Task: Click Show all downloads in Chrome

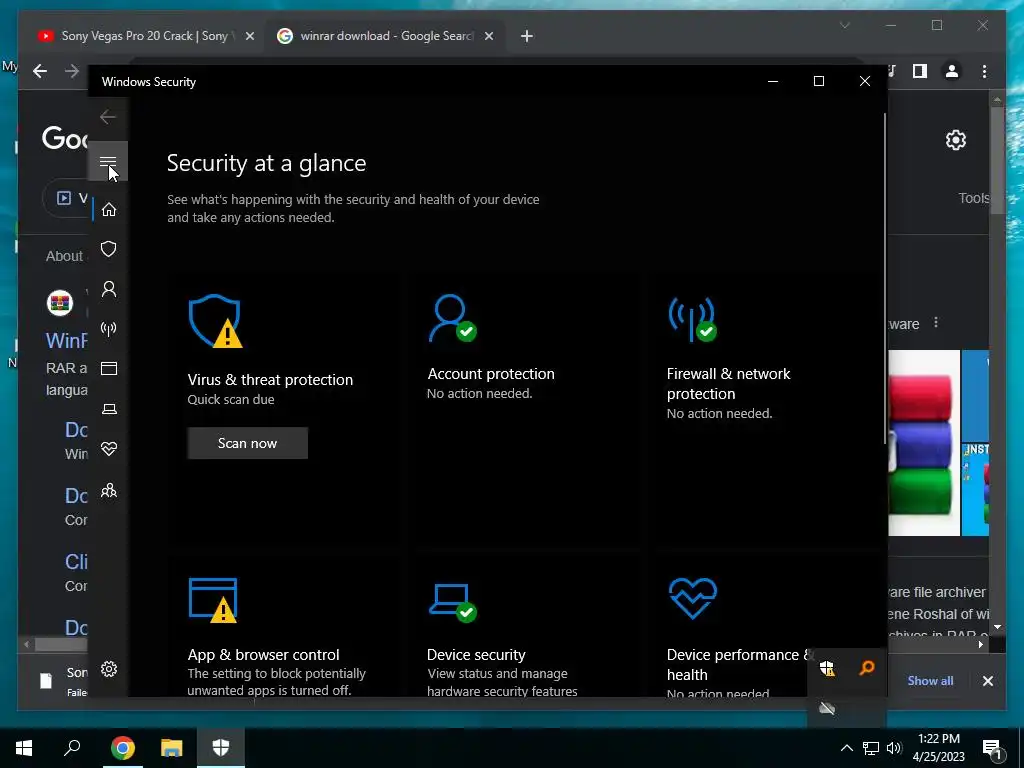Action: pyautogui.click(x=930, y=680)
